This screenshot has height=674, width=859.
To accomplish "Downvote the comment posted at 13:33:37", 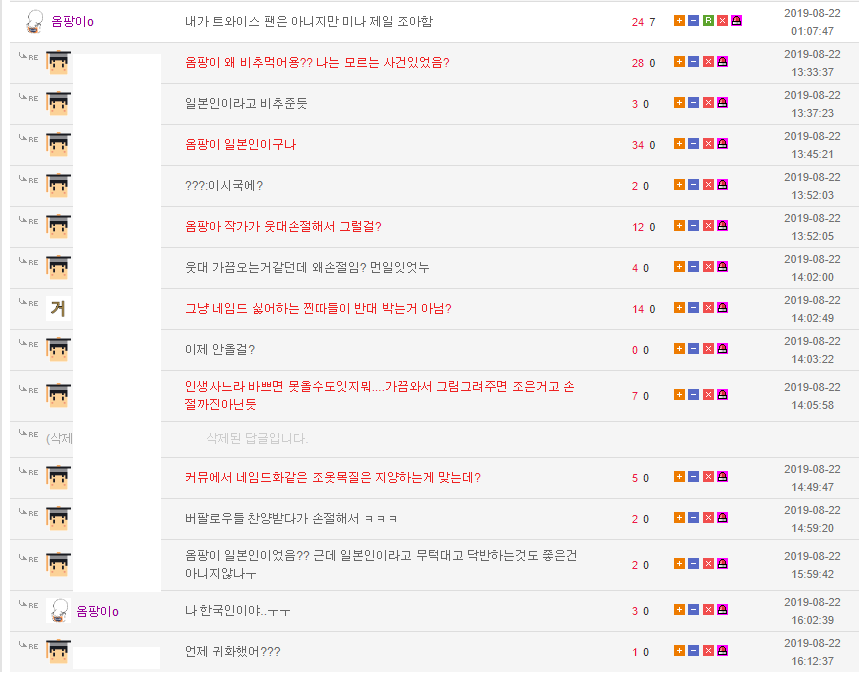I will coord(693,62).
